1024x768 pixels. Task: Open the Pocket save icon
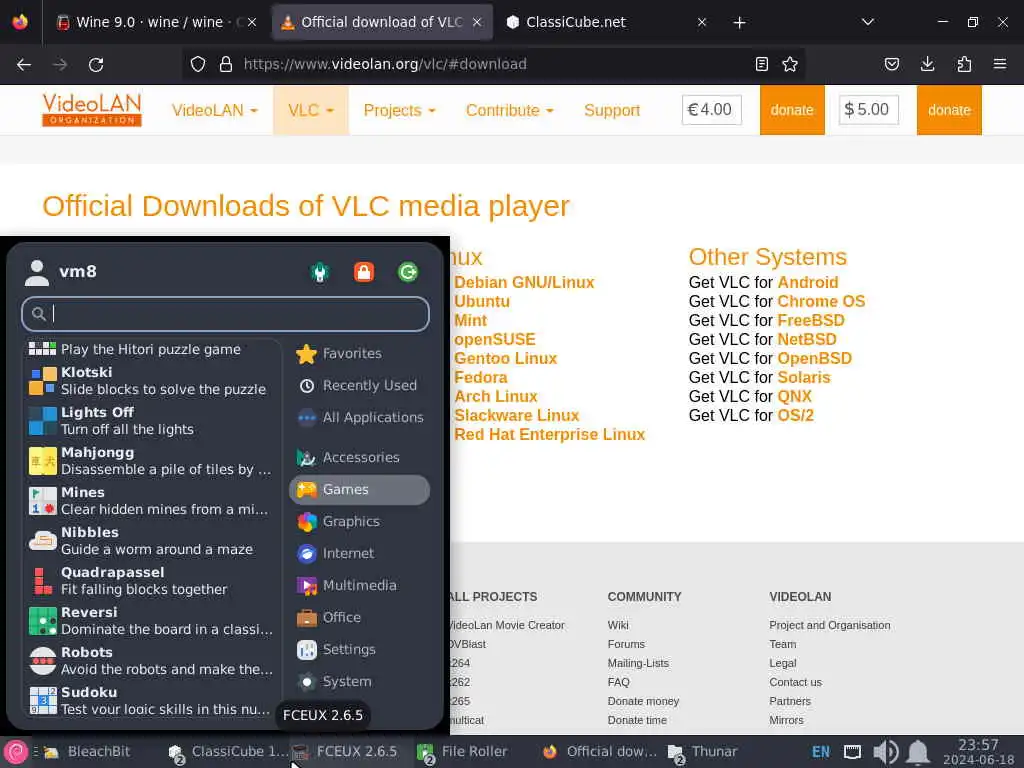pos(892,64)
